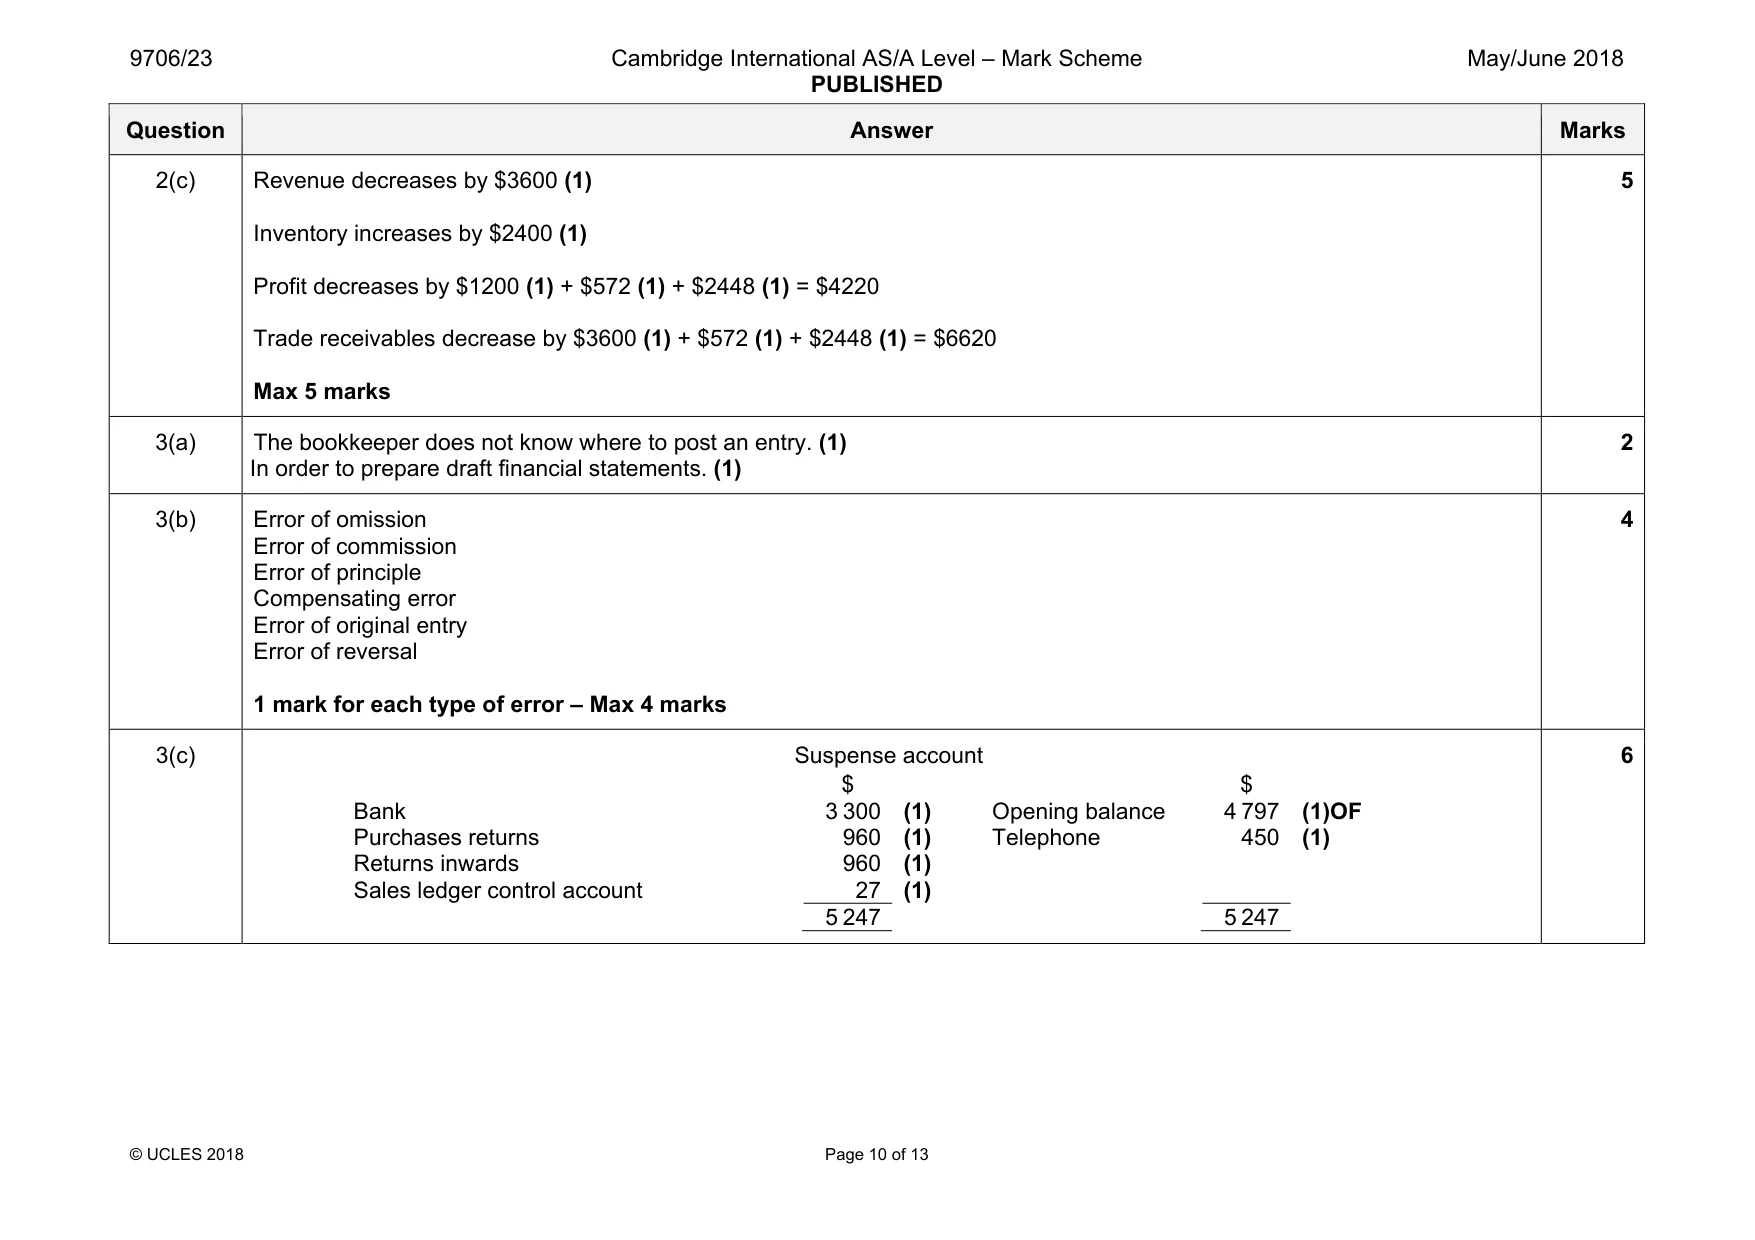1755x1240 pixels.
Task: Click "Error of omission"
Action: pyautogui.click(x=340, y=520)
